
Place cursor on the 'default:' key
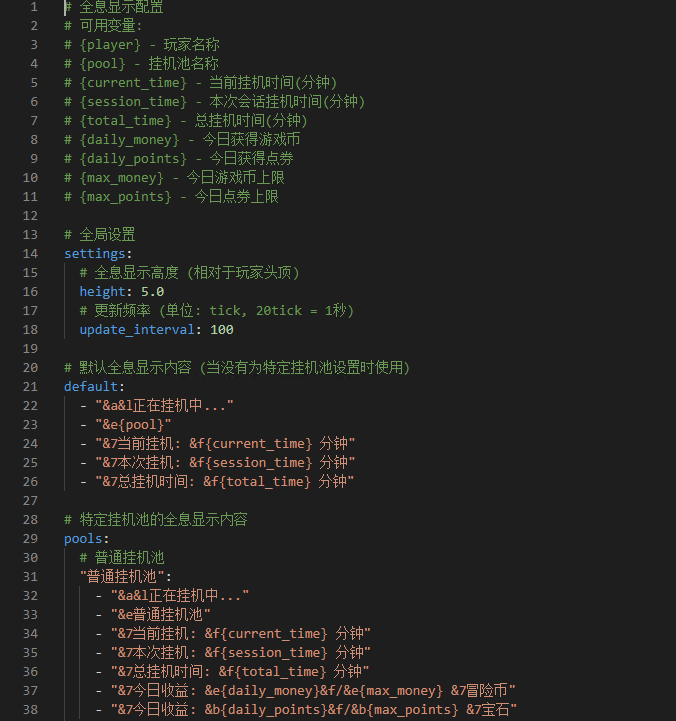(94, 386)
